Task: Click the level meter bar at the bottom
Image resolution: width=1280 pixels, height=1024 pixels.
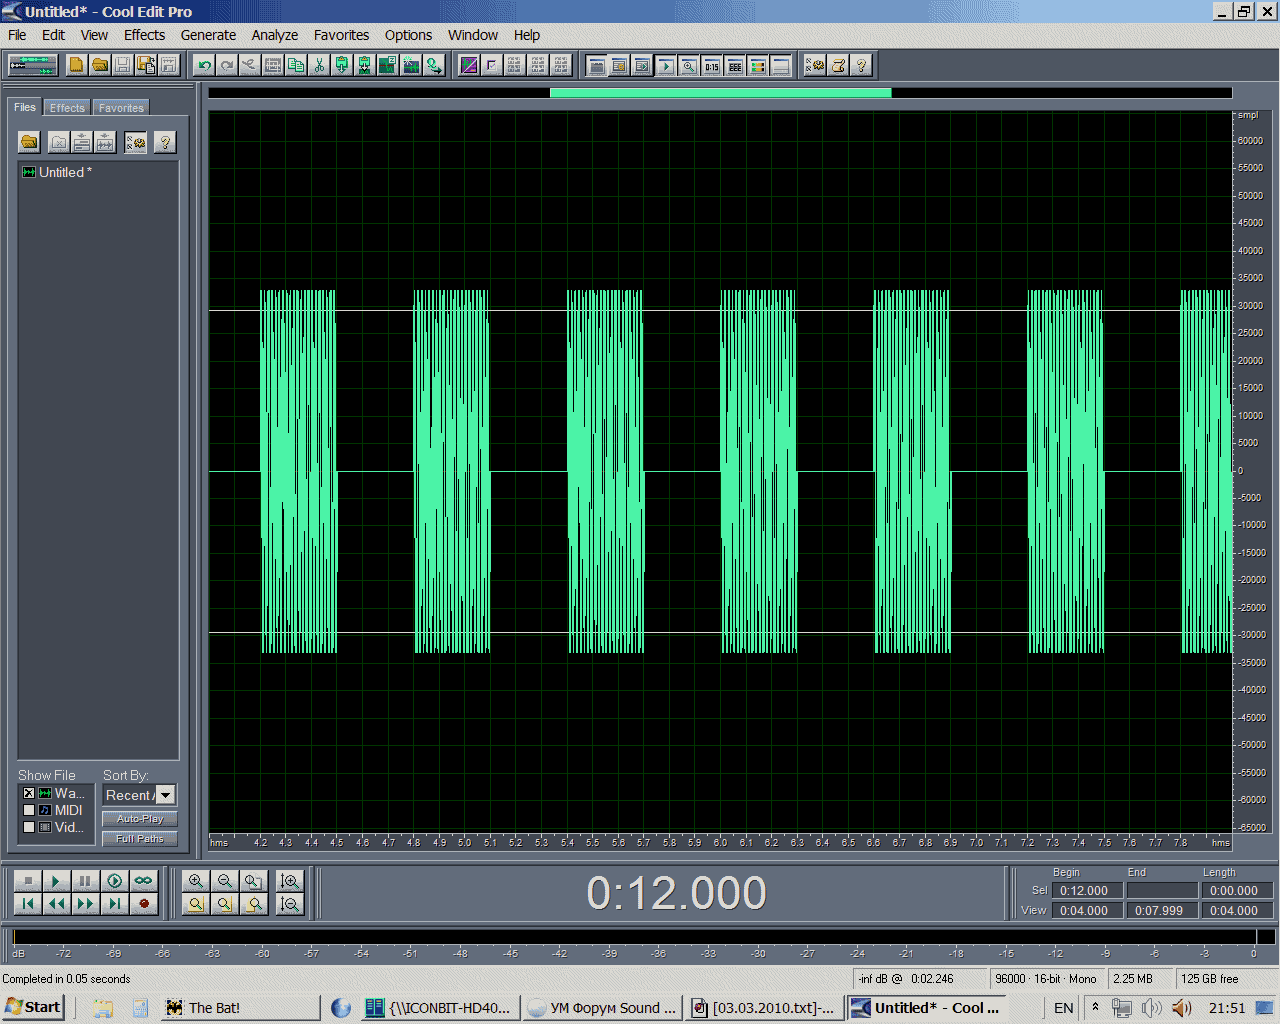Action: [643, 937]
